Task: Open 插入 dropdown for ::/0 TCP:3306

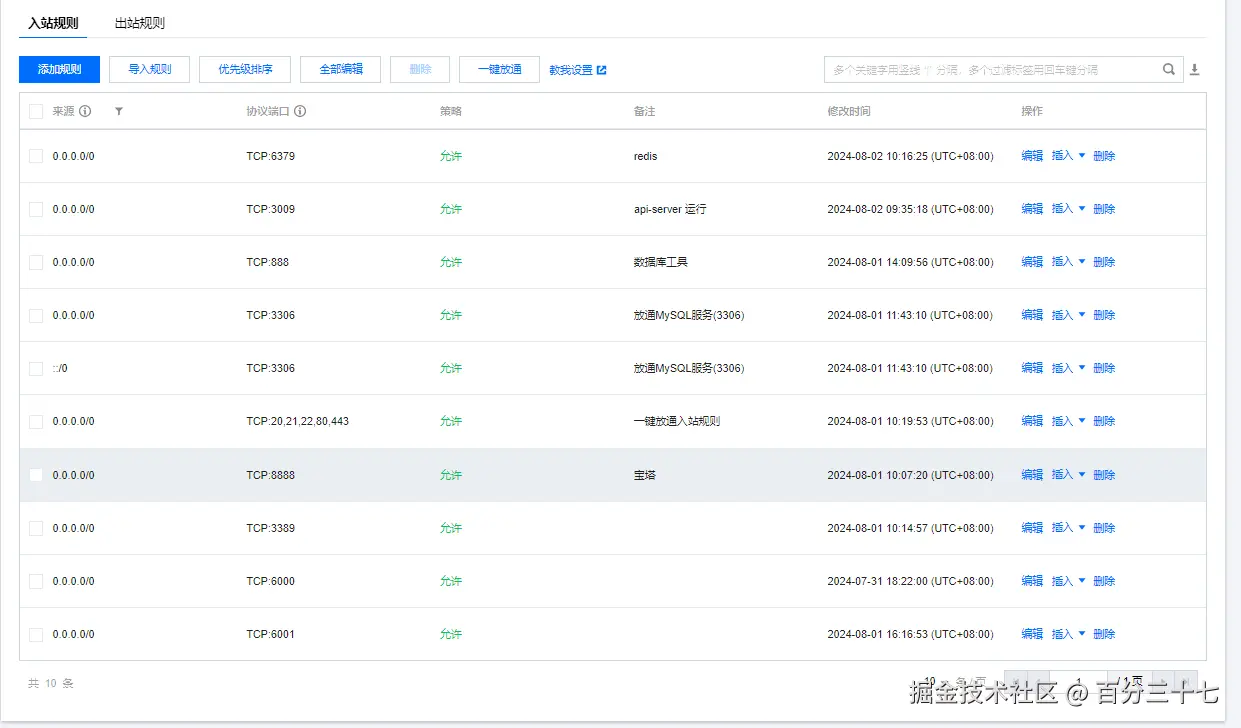Action: [1068, 368]
